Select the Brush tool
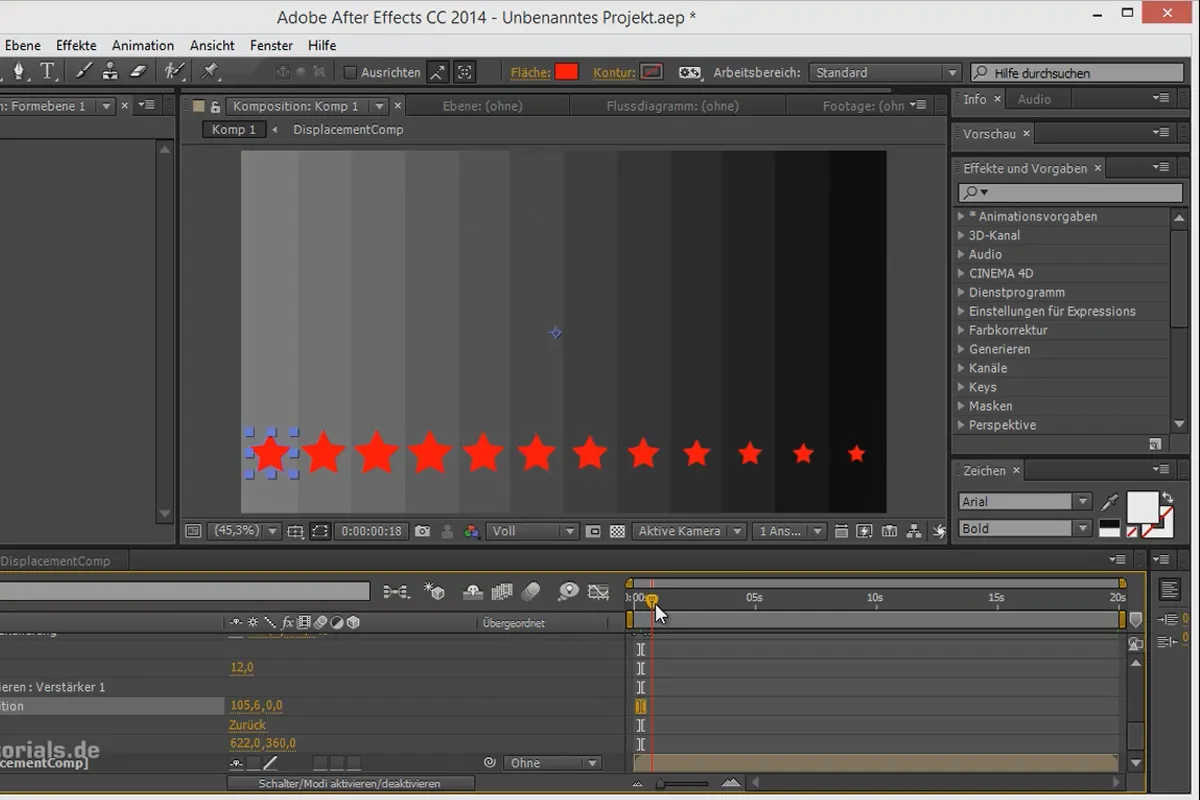 83,72
